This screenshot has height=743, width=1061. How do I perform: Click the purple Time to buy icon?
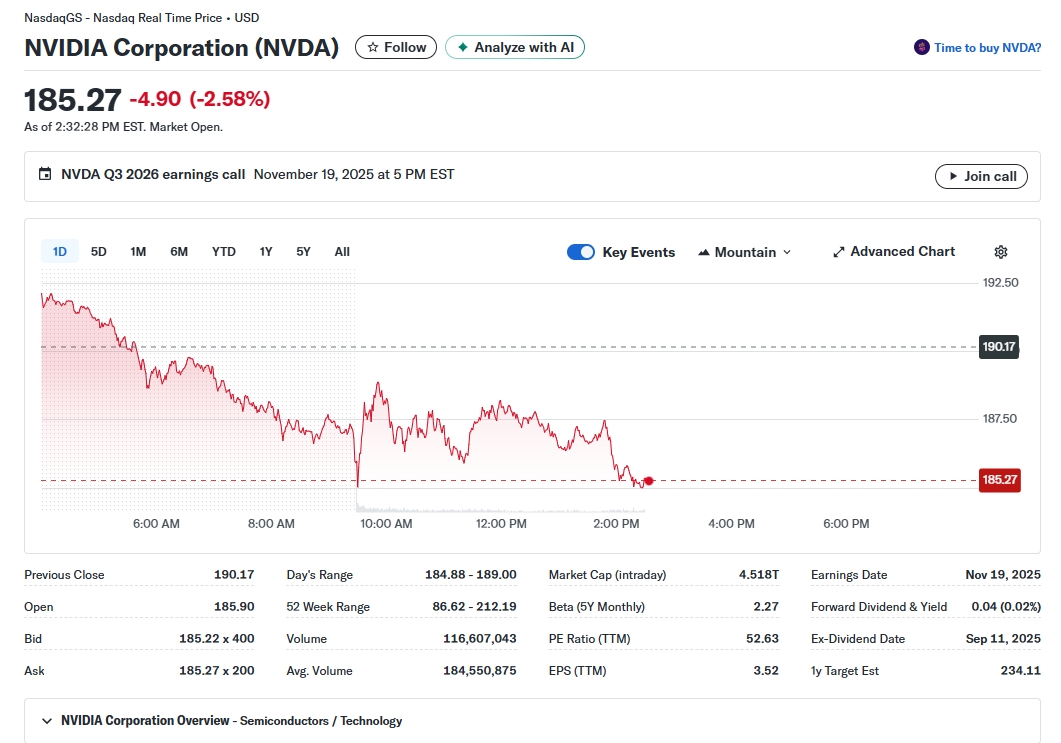[922, 47]
